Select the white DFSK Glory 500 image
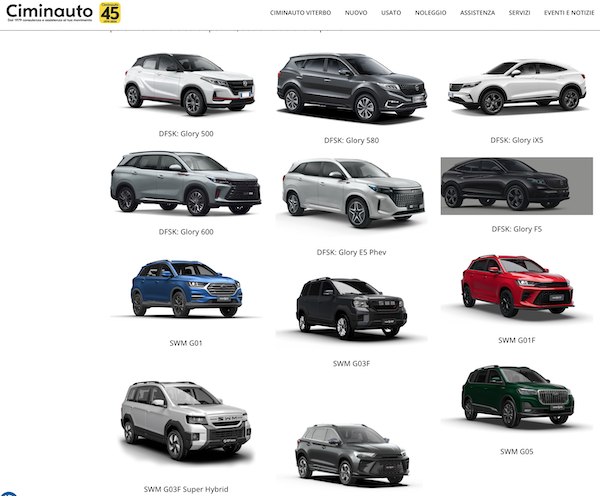 [x=187, y=82]
